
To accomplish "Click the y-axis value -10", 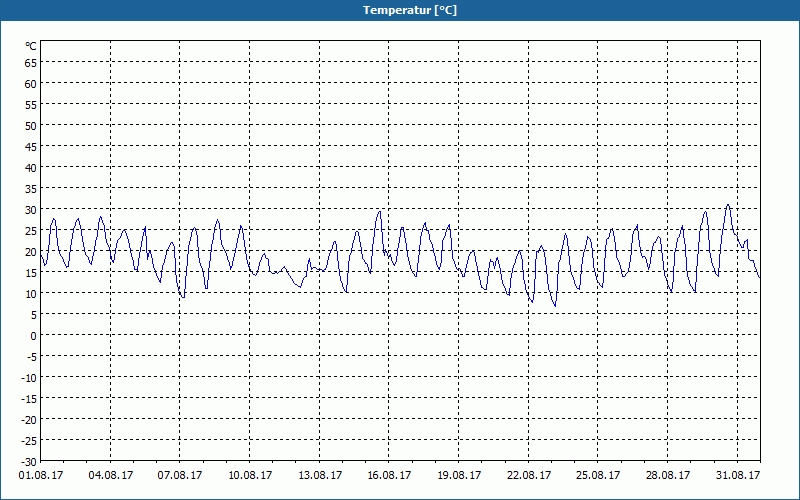I will [29, 378].
